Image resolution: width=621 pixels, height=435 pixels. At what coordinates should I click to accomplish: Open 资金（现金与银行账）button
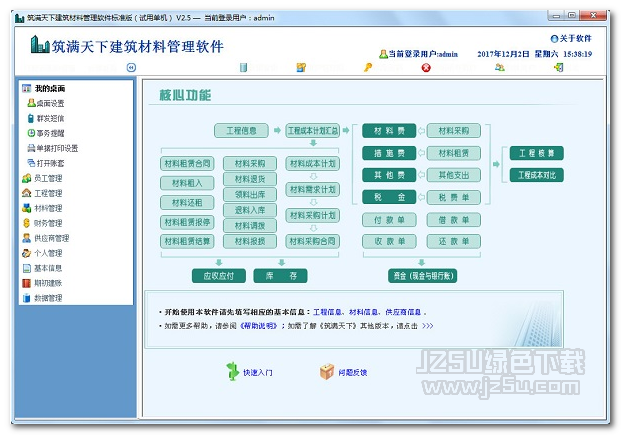tap(423, 276)
